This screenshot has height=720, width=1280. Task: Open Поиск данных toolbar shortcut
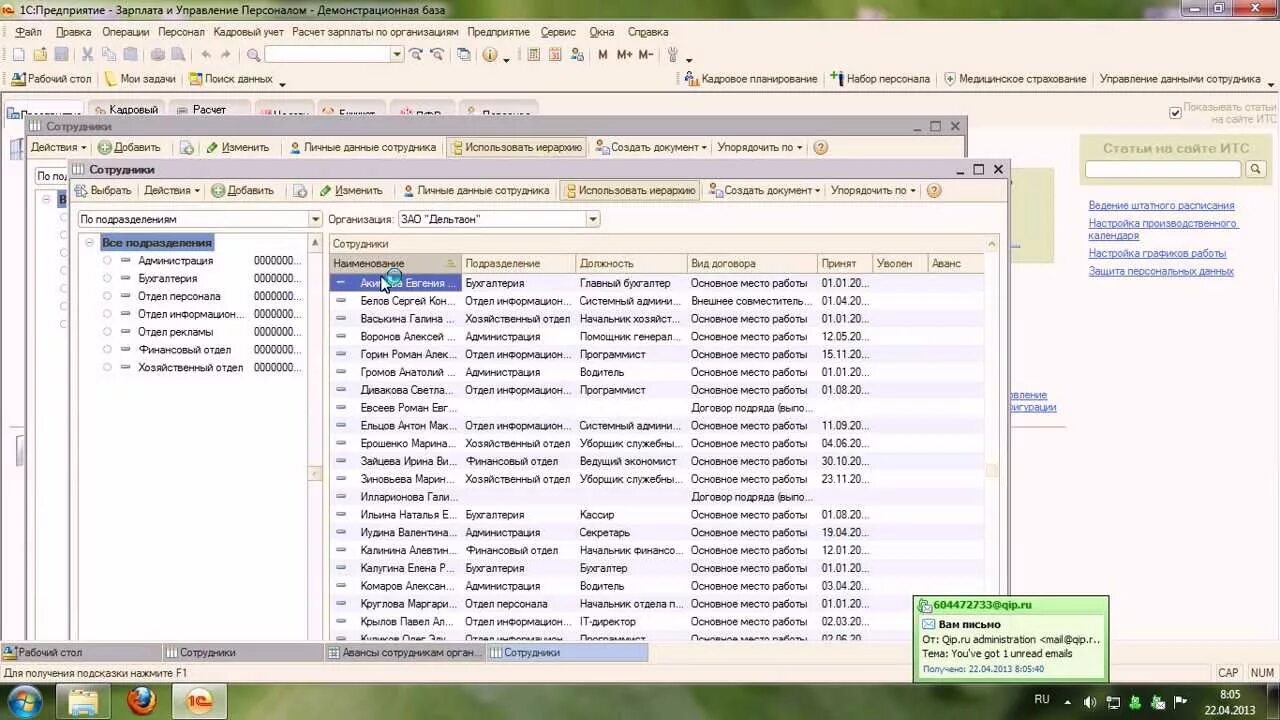coord(230,79)
